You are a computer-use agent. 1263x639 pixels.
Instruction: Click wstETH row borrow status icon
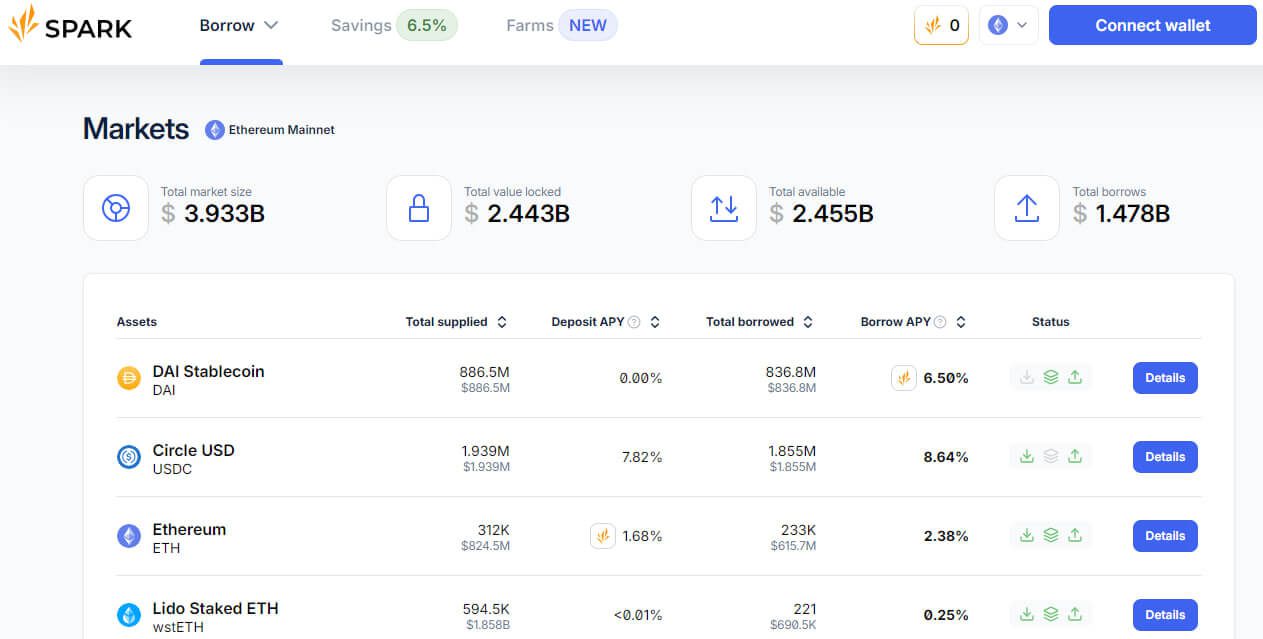click(1075, 615)
